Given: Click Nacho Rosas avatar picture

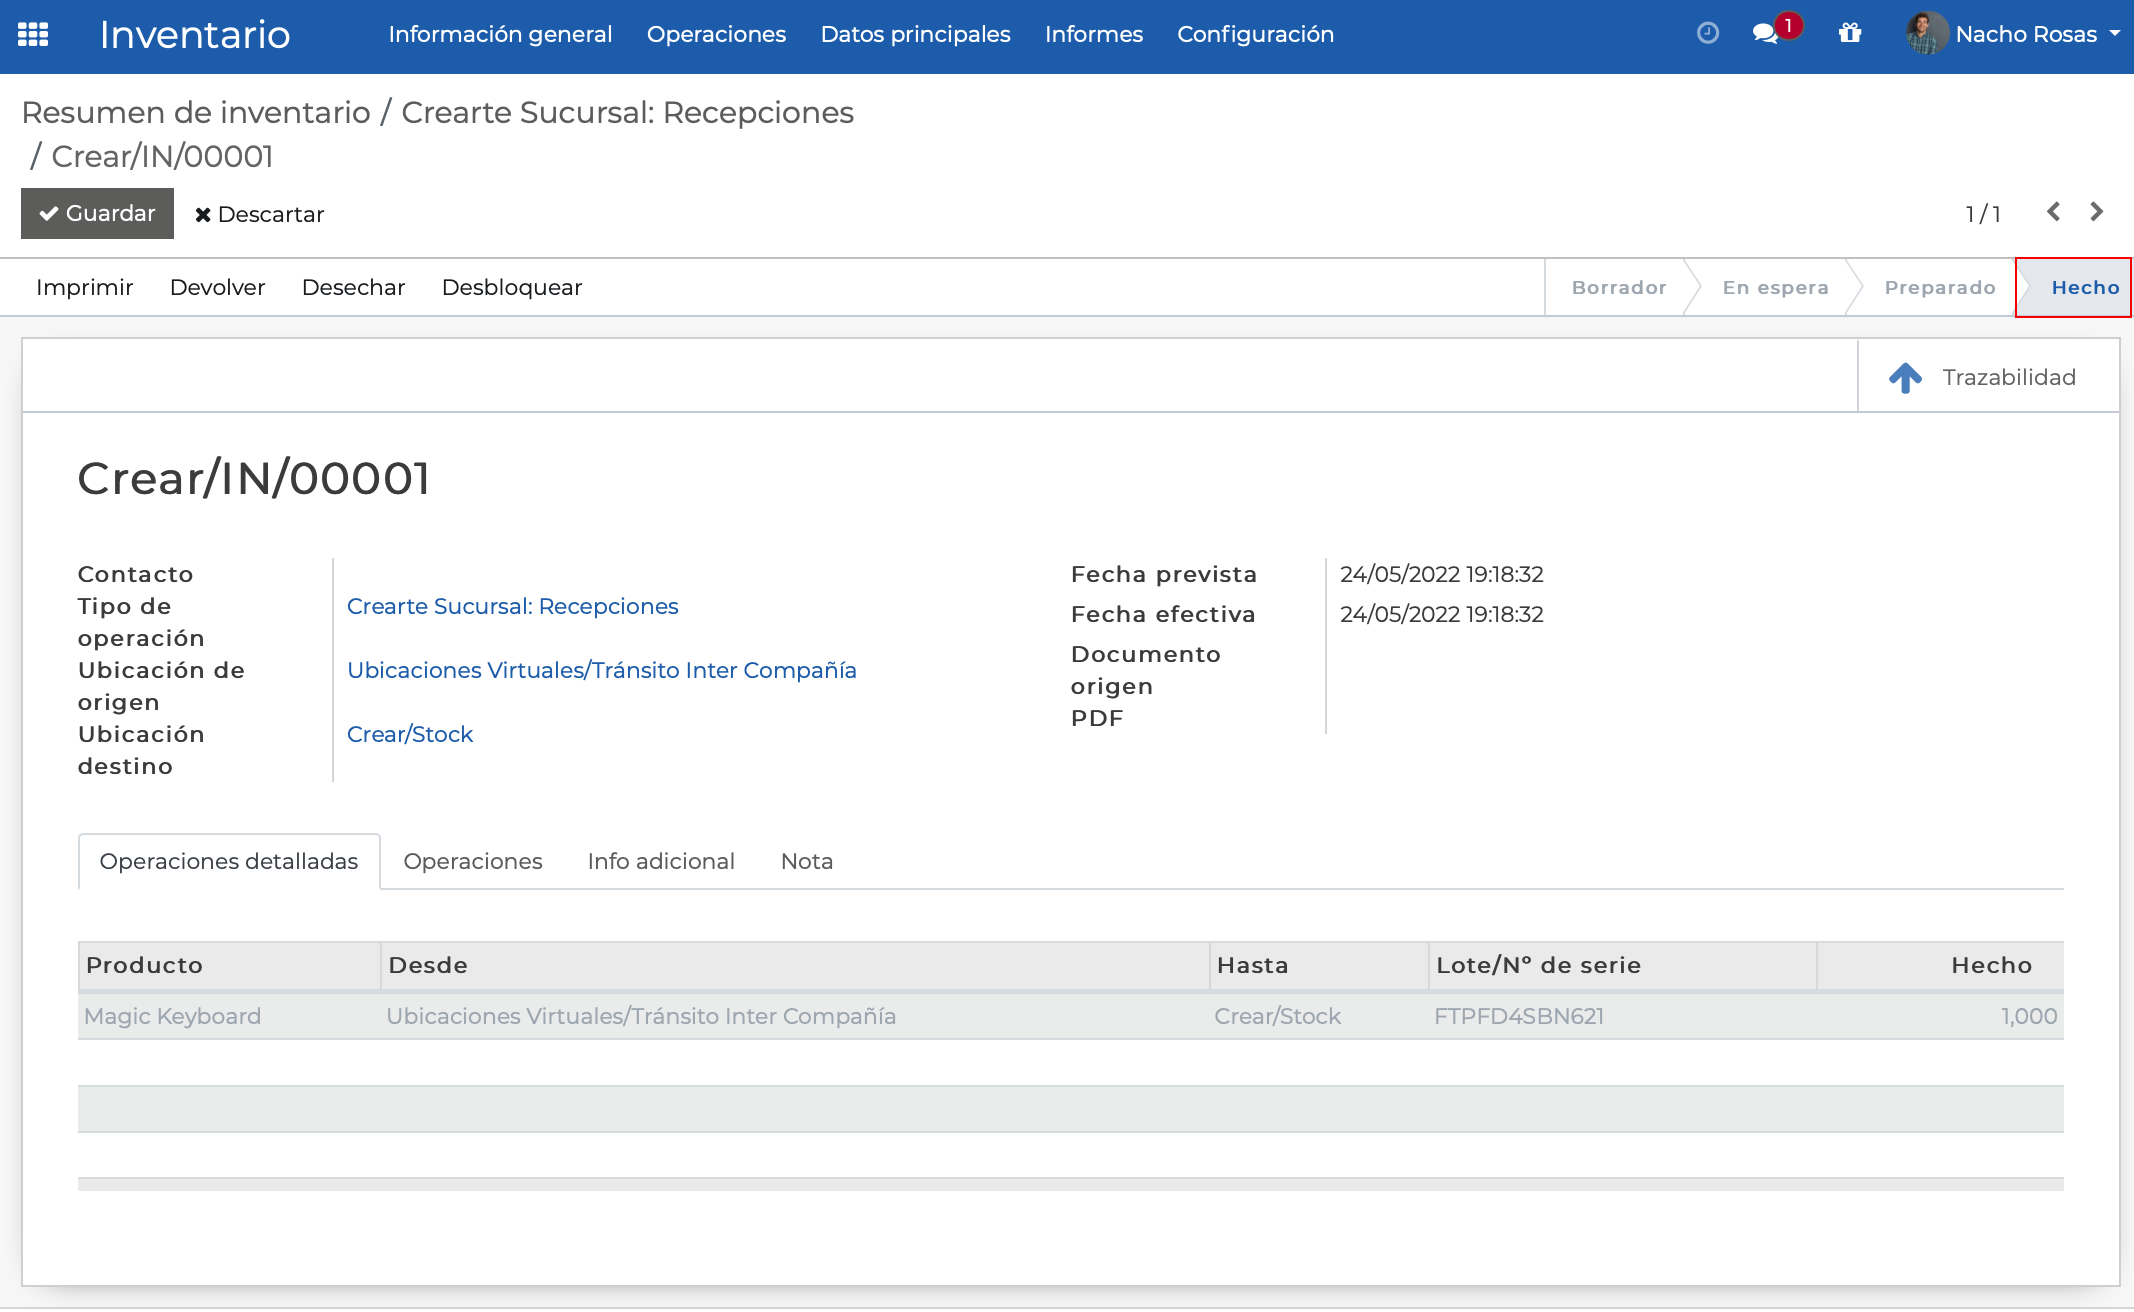Looking at the screenshot, I should click(x=1925, y=34).
